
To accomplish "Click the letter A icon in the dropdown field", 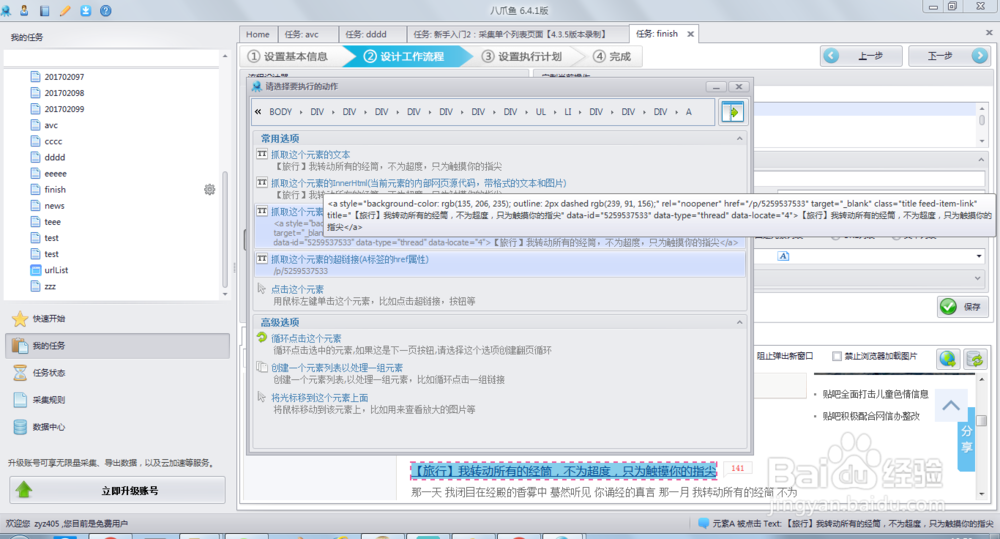I will [x=783, y=256].
